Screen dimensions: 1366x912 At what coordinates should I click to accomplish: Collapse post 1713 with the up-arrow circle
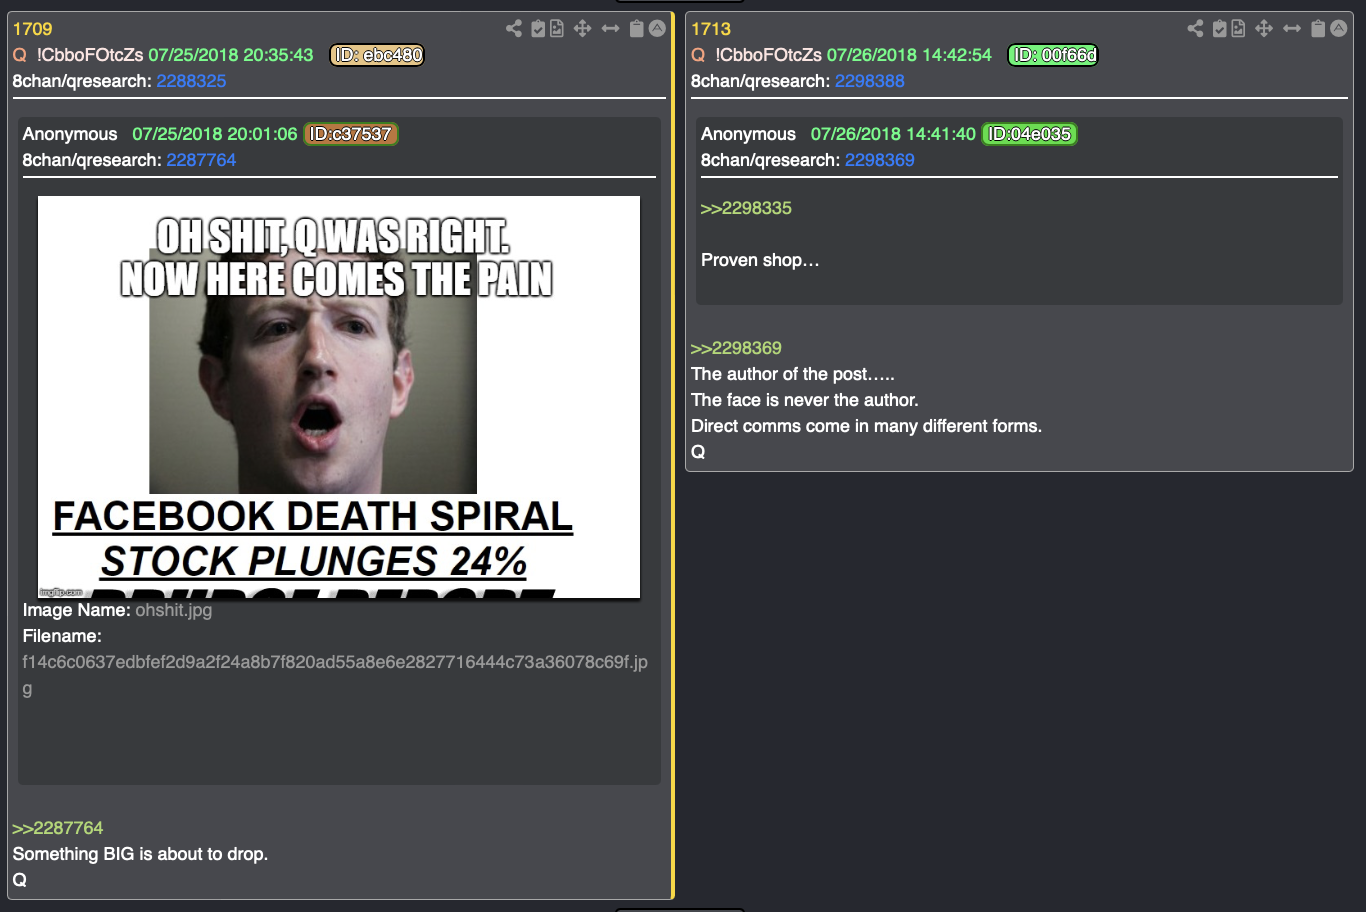(x=1339, y=28)
